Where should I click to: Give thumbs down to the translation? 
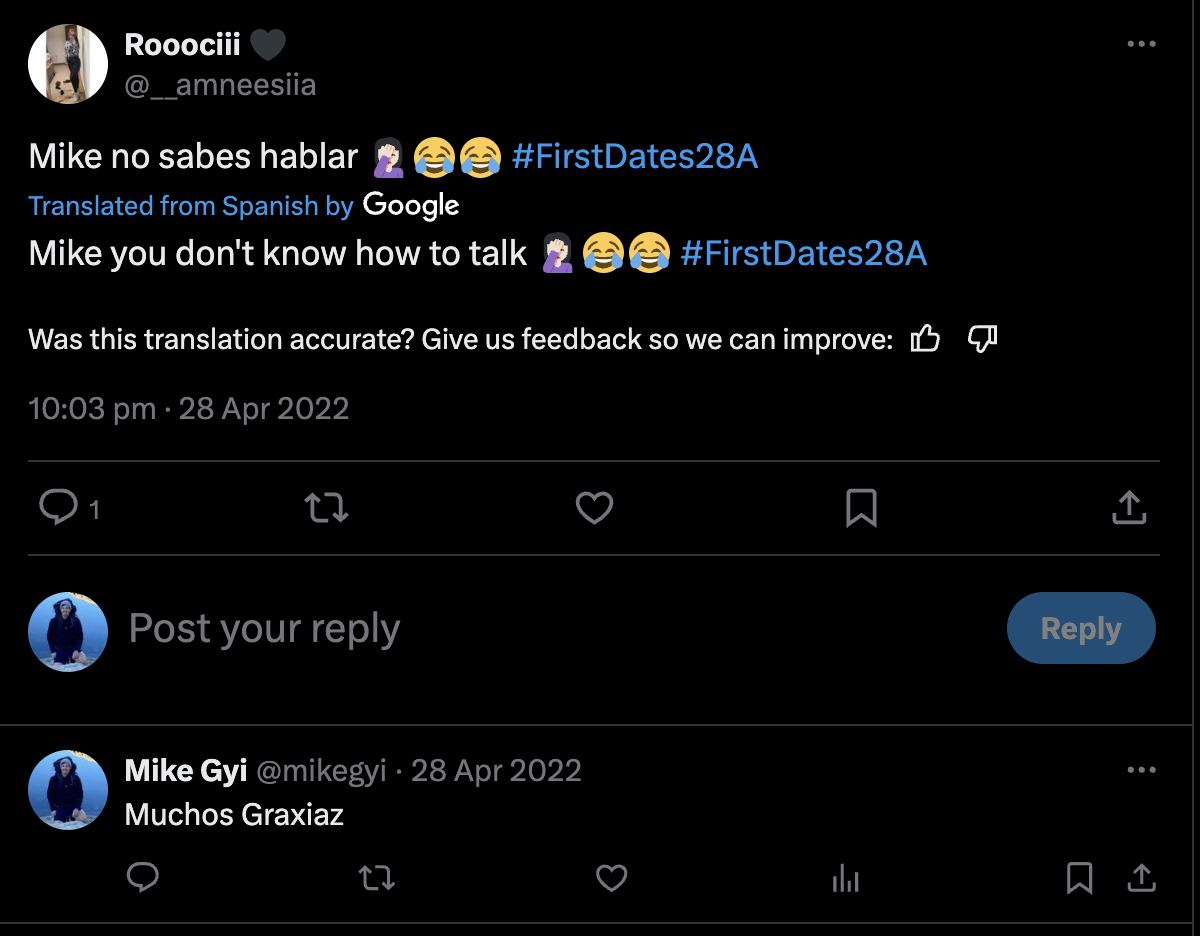(982, 340)
